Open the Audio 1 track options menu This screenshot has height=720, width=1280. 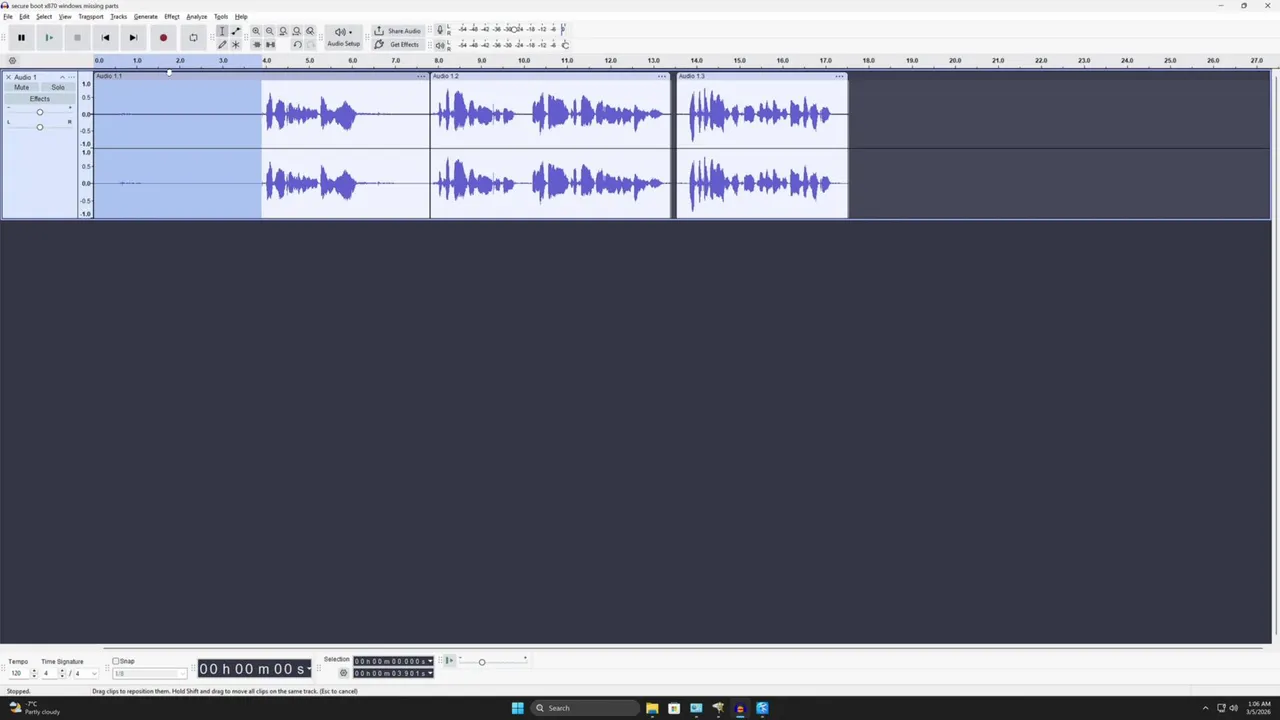coord(71,77)
